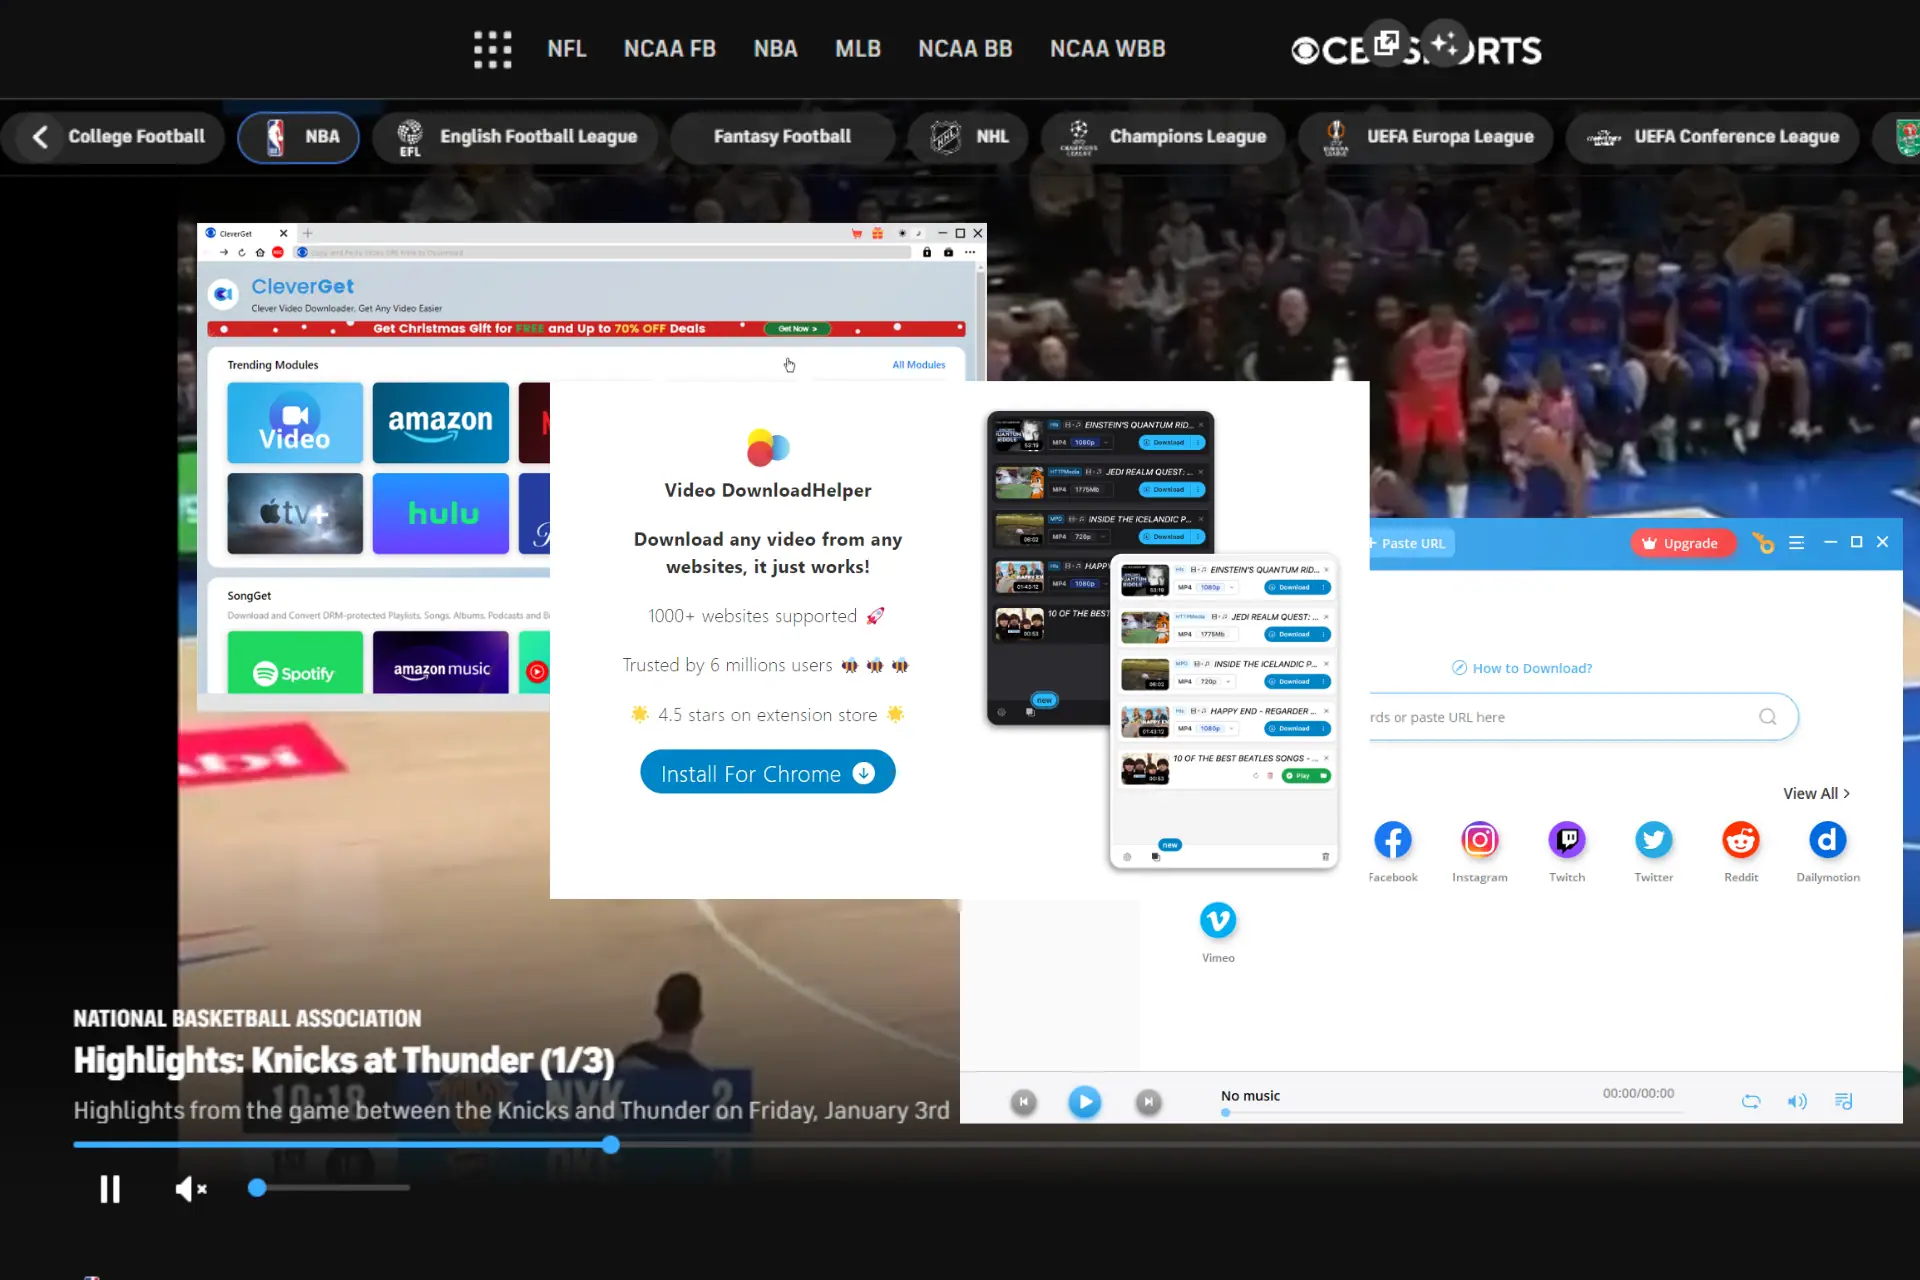Screen dimensions: 1920x1280
Task: Open the Video module in CleverGet
Action: pyautogui.click(x=295, y=423)
